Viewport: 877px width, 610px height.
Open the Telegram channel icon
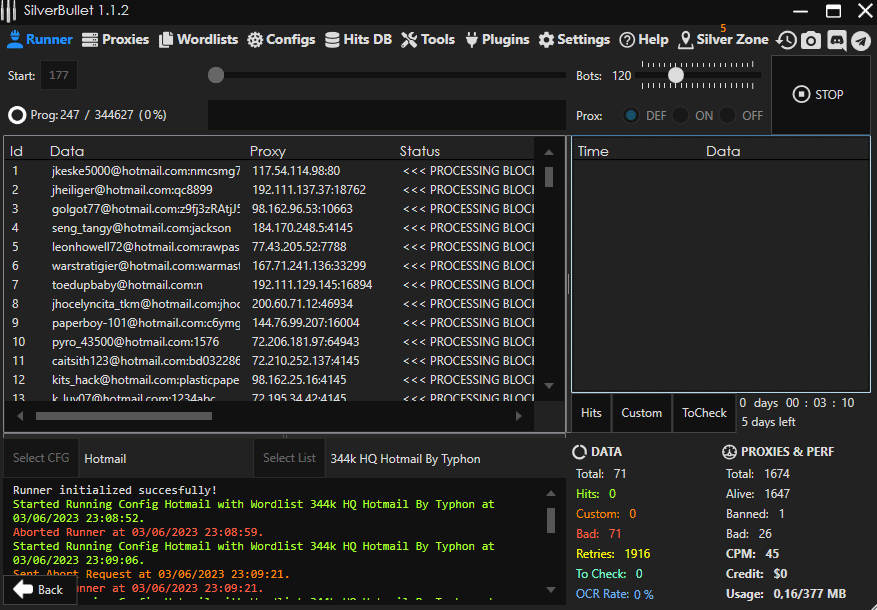[x=860, y=41]
